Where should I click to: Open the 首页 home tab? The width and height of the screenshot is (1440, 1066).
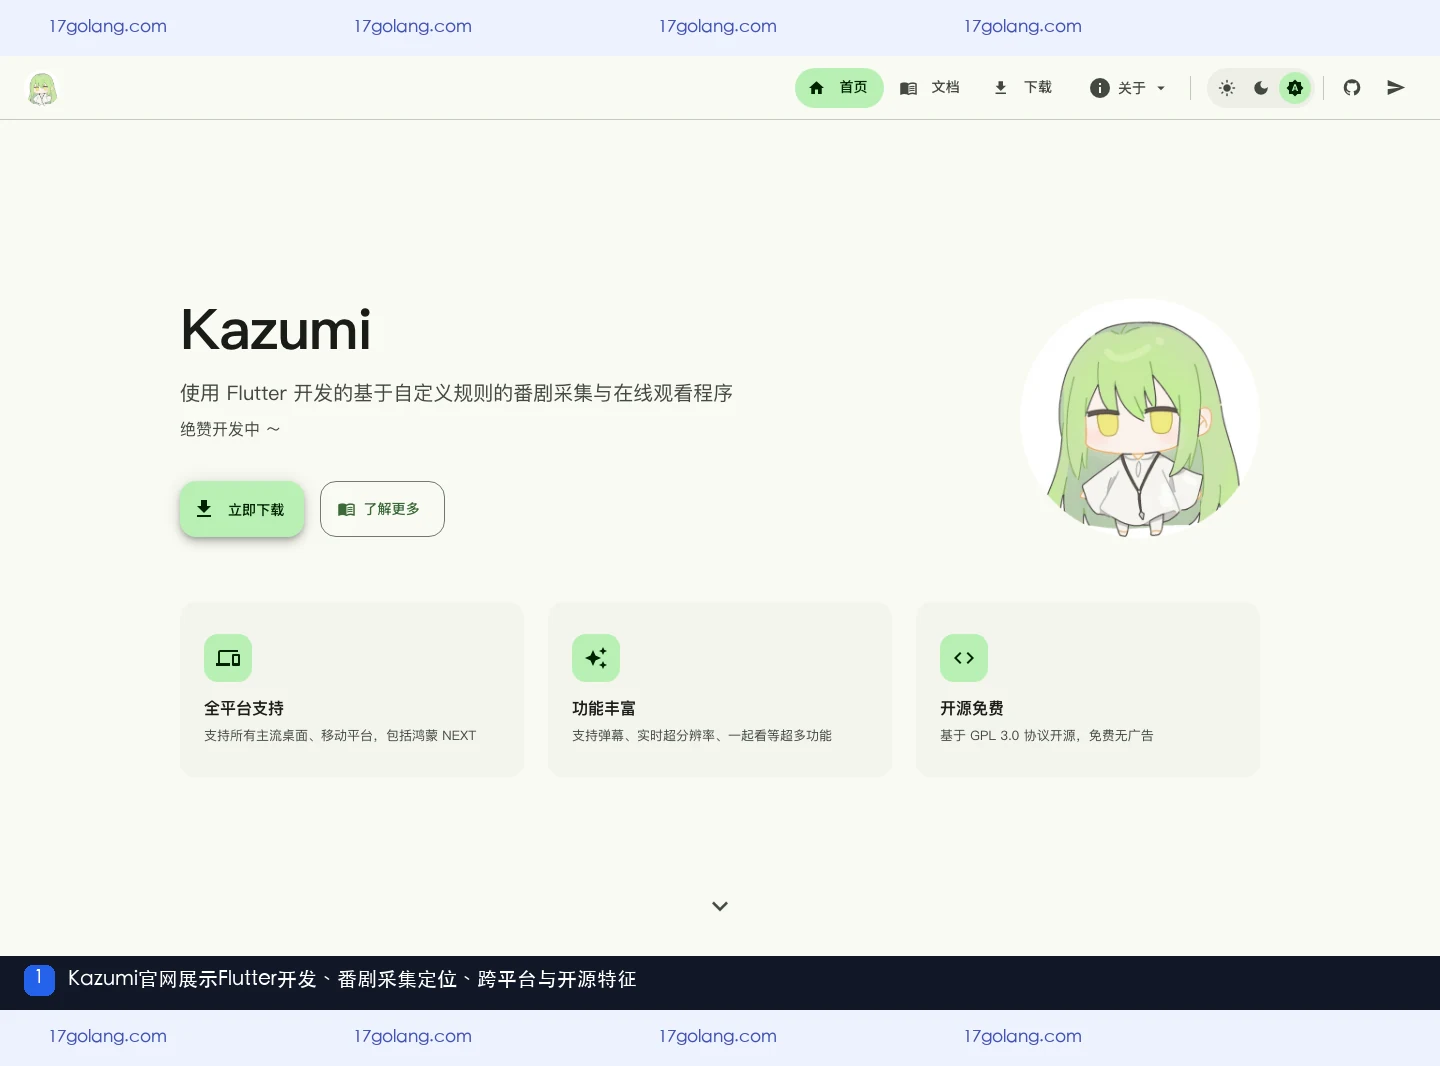[839, 88]
